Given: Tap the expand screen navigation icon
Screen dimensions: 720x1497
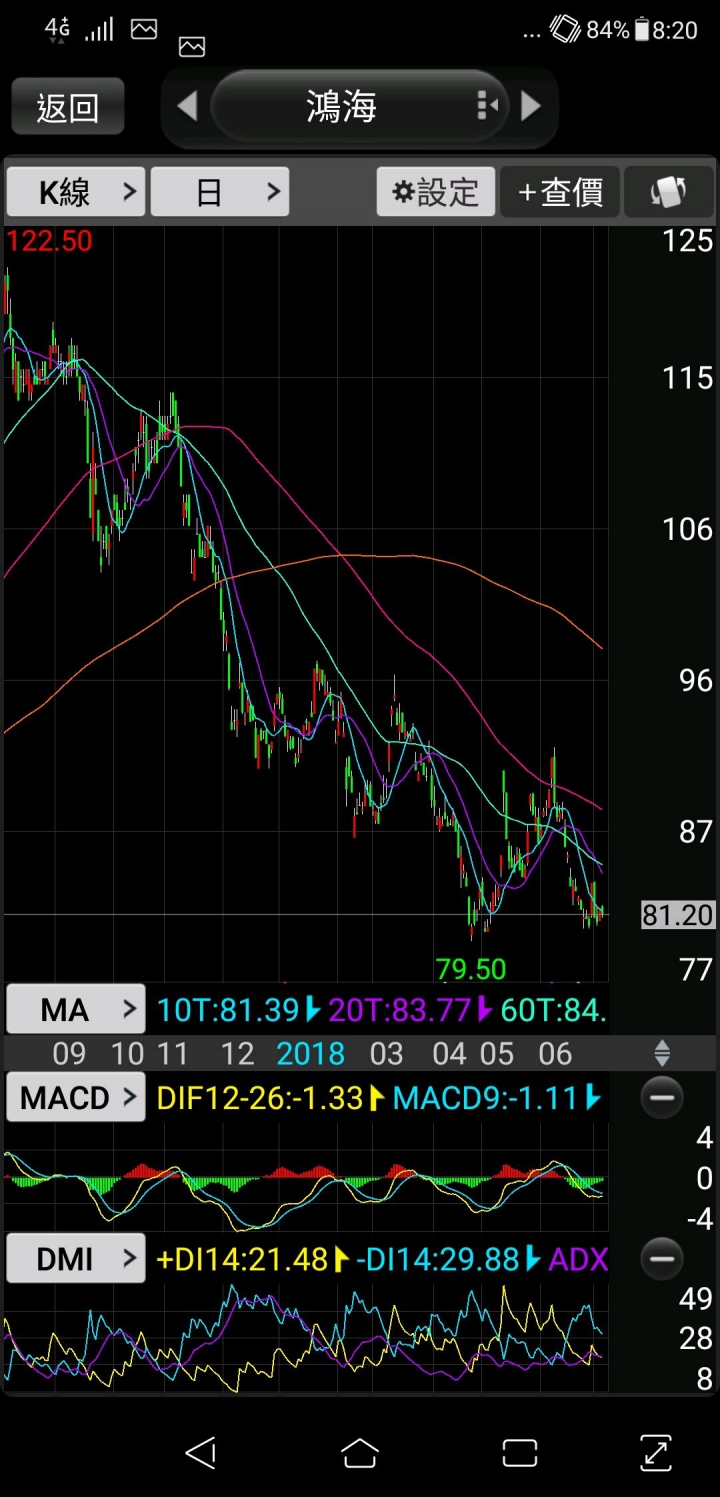Looking at the screenshot, I should click(x=655, y=1452).
